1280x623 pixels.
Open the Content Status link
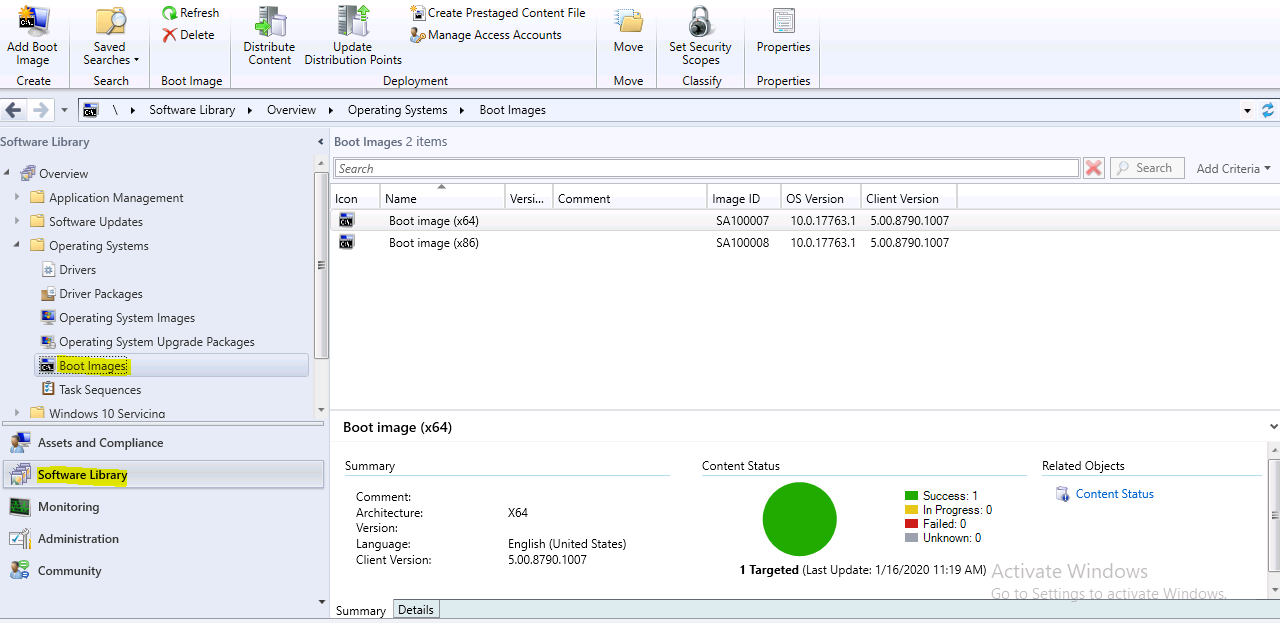1114,494
